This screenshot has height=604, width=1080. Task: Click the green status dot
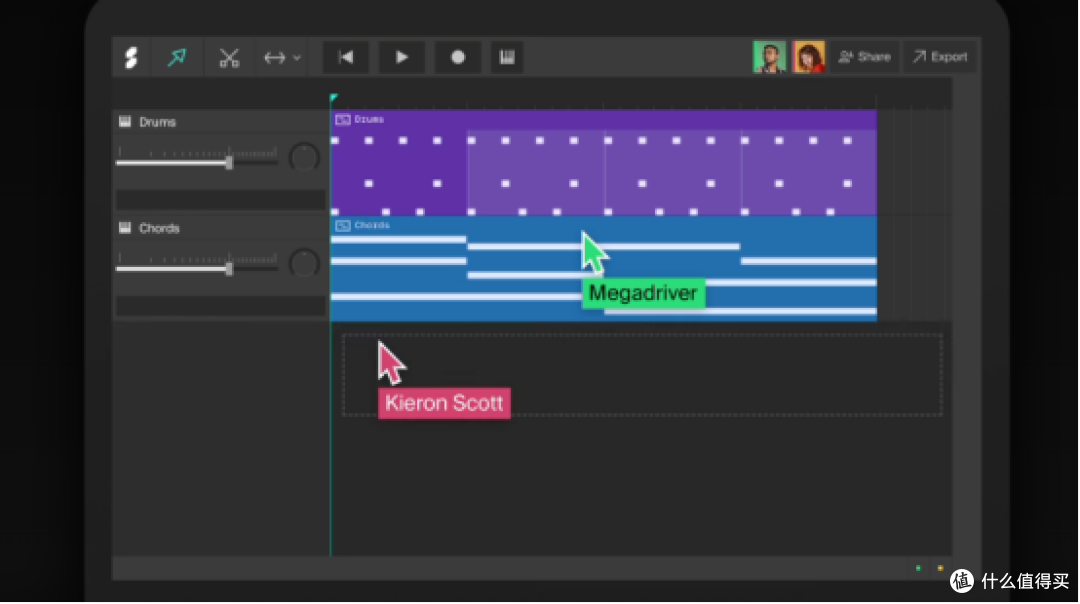pyautogui.click(x=918, y=568)
